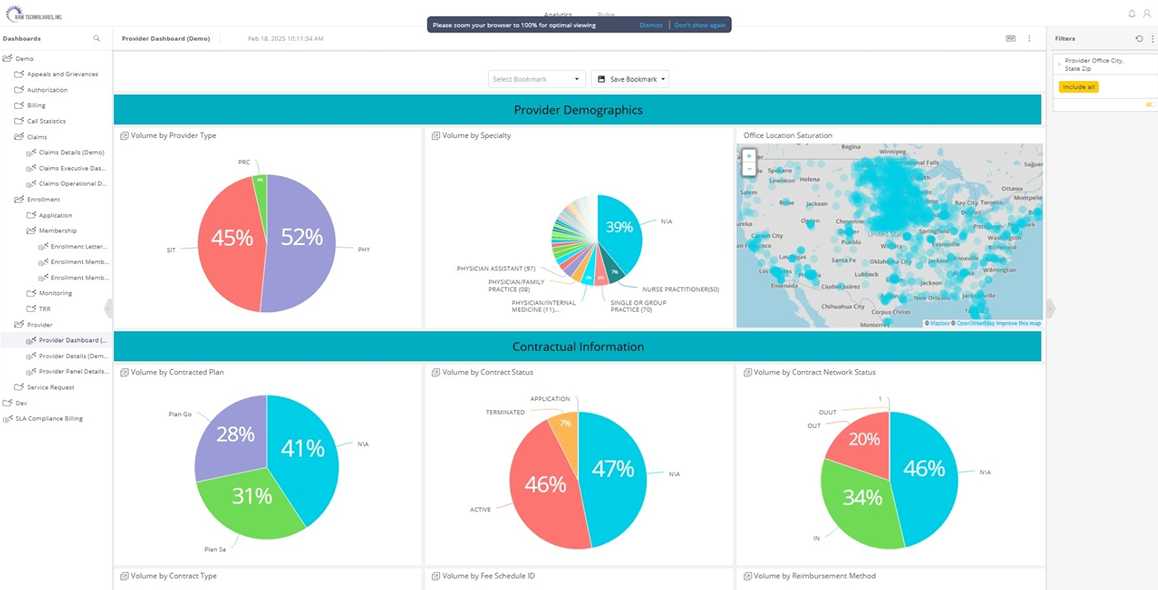Zoom in on the Office Location map

point(749,156)
